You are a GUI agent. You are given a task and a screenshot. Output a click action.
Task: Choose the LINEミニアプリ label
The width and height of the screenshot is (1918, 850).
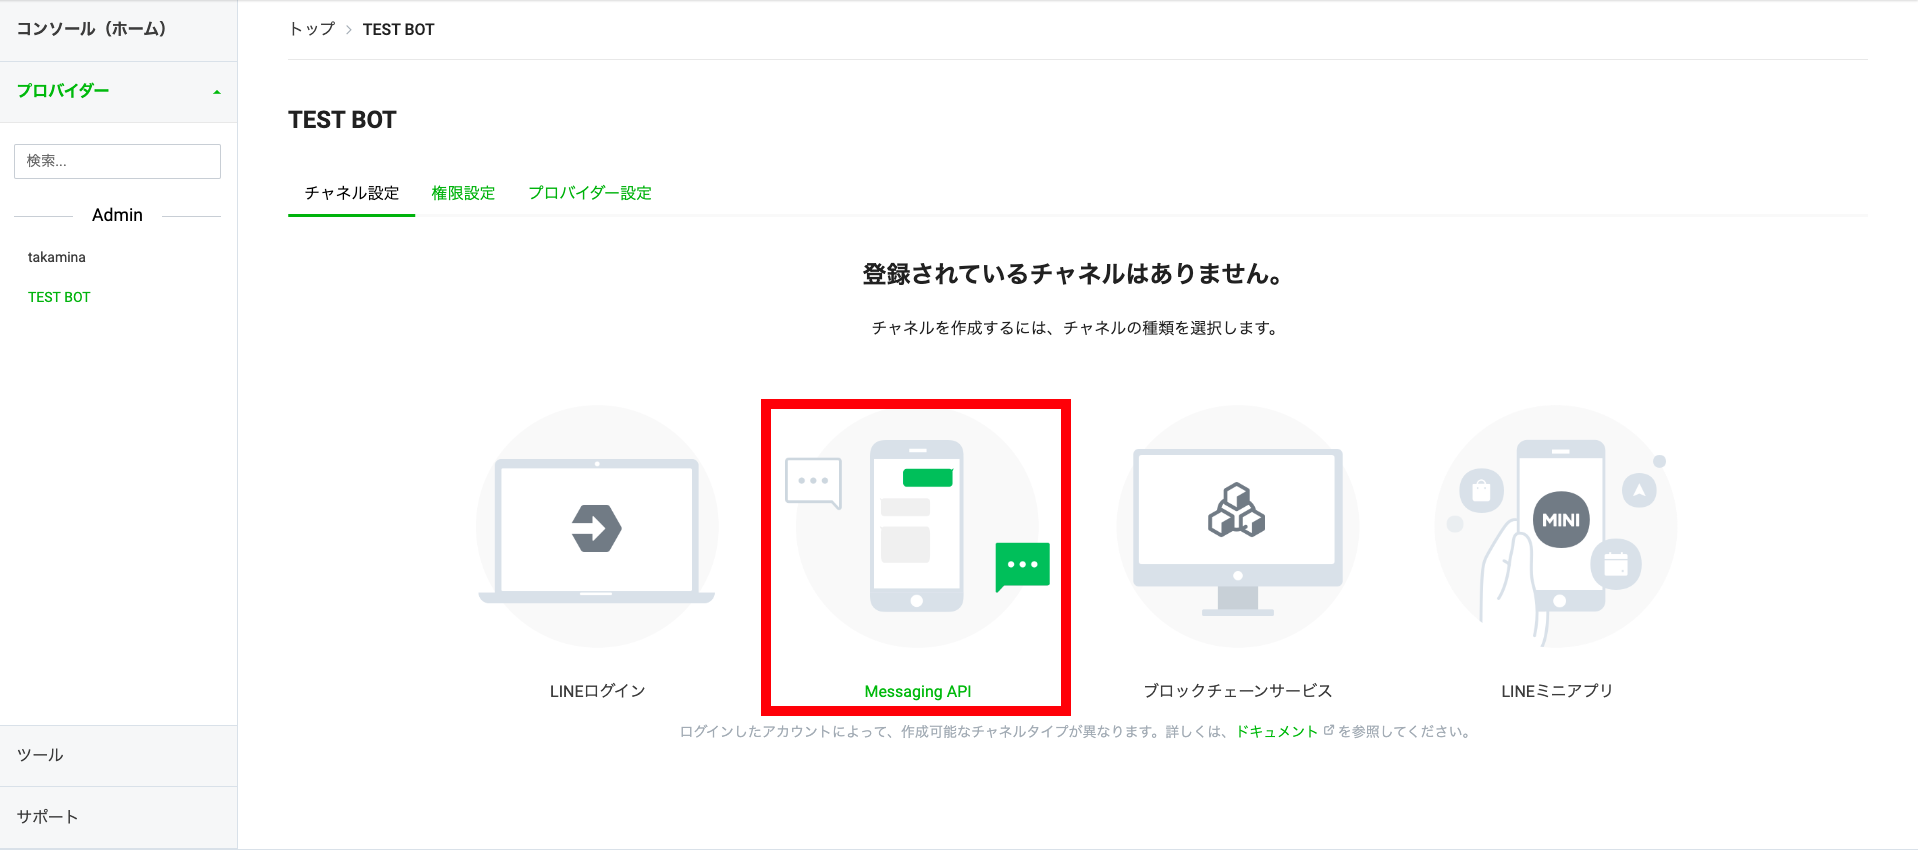pos(1557,691)
